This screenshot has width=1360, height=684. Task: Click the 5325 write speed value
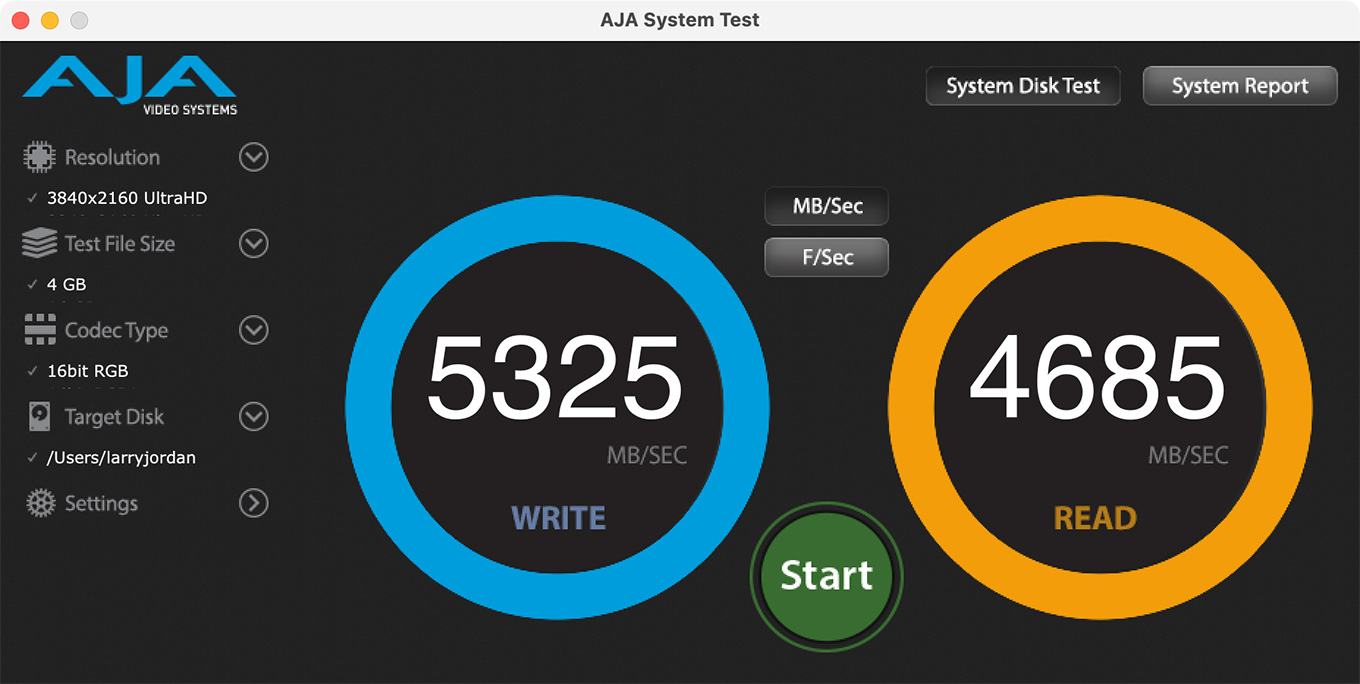coord(555,379)
